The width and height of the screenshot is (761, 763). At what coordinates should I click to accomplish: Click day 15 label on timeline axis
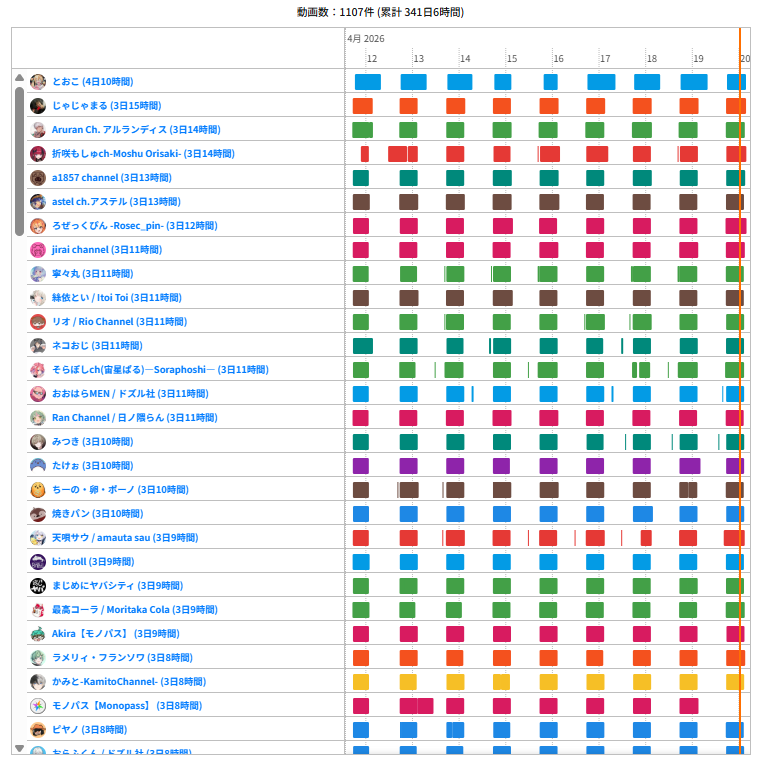512,59
